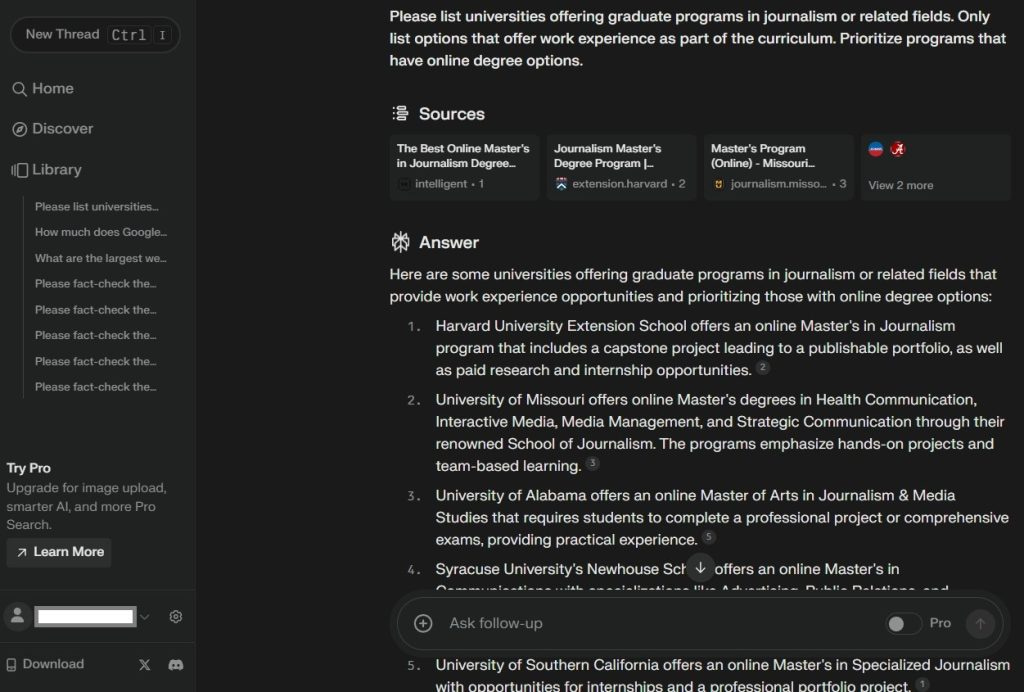Click the University of Alabama favicon
Viewport: 1024px width, 692px height.
click(898, 149)
